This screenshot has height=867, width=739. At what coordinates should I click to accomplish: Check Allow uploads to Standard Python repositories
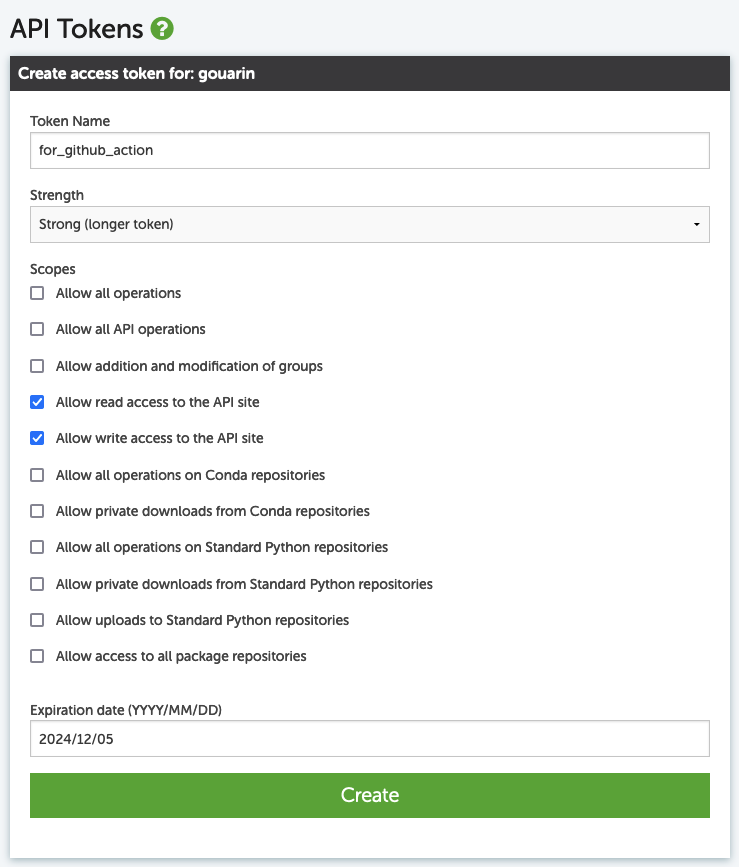tap(37, 620)
